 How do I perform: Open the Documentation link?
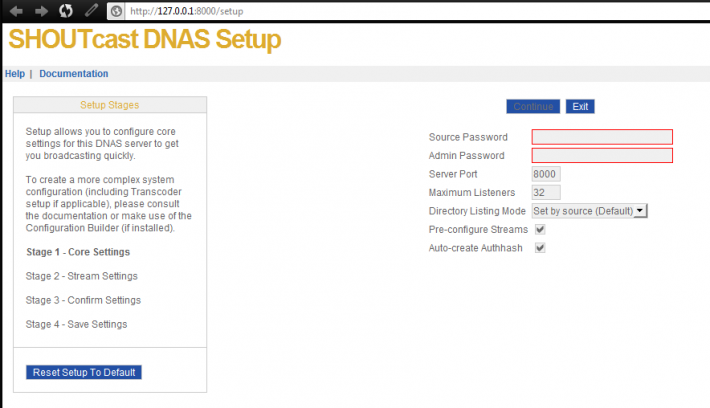pos(73,74)
